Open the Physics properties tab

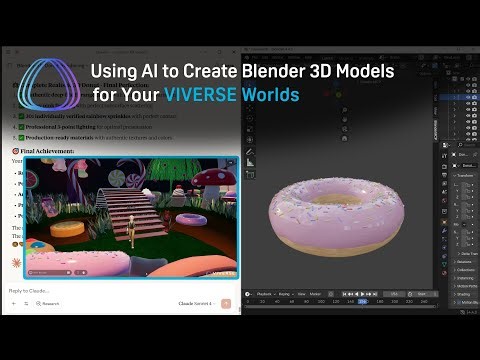[x=444, y=247]
